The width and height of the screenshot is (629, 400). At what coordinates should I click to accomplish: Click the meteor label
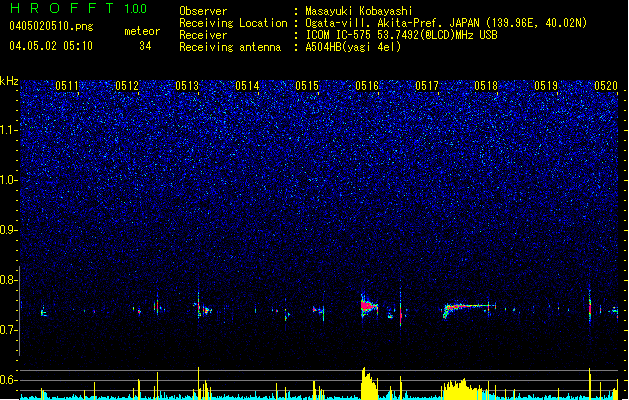(142, 31)
